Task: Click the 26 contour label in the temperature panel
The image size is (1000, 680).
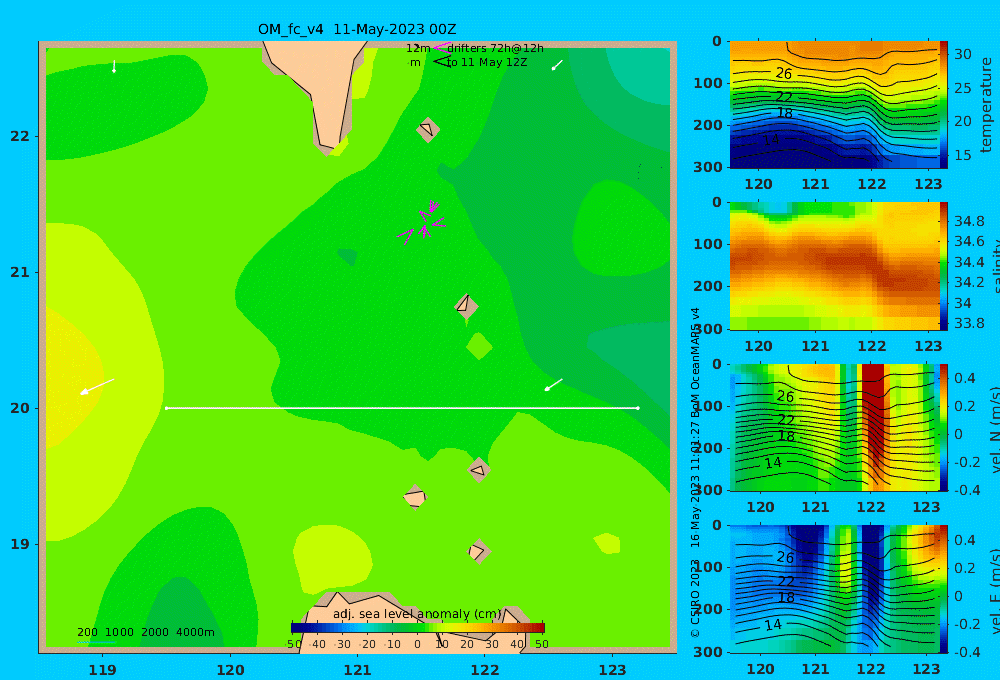Action: click(784, 73)
